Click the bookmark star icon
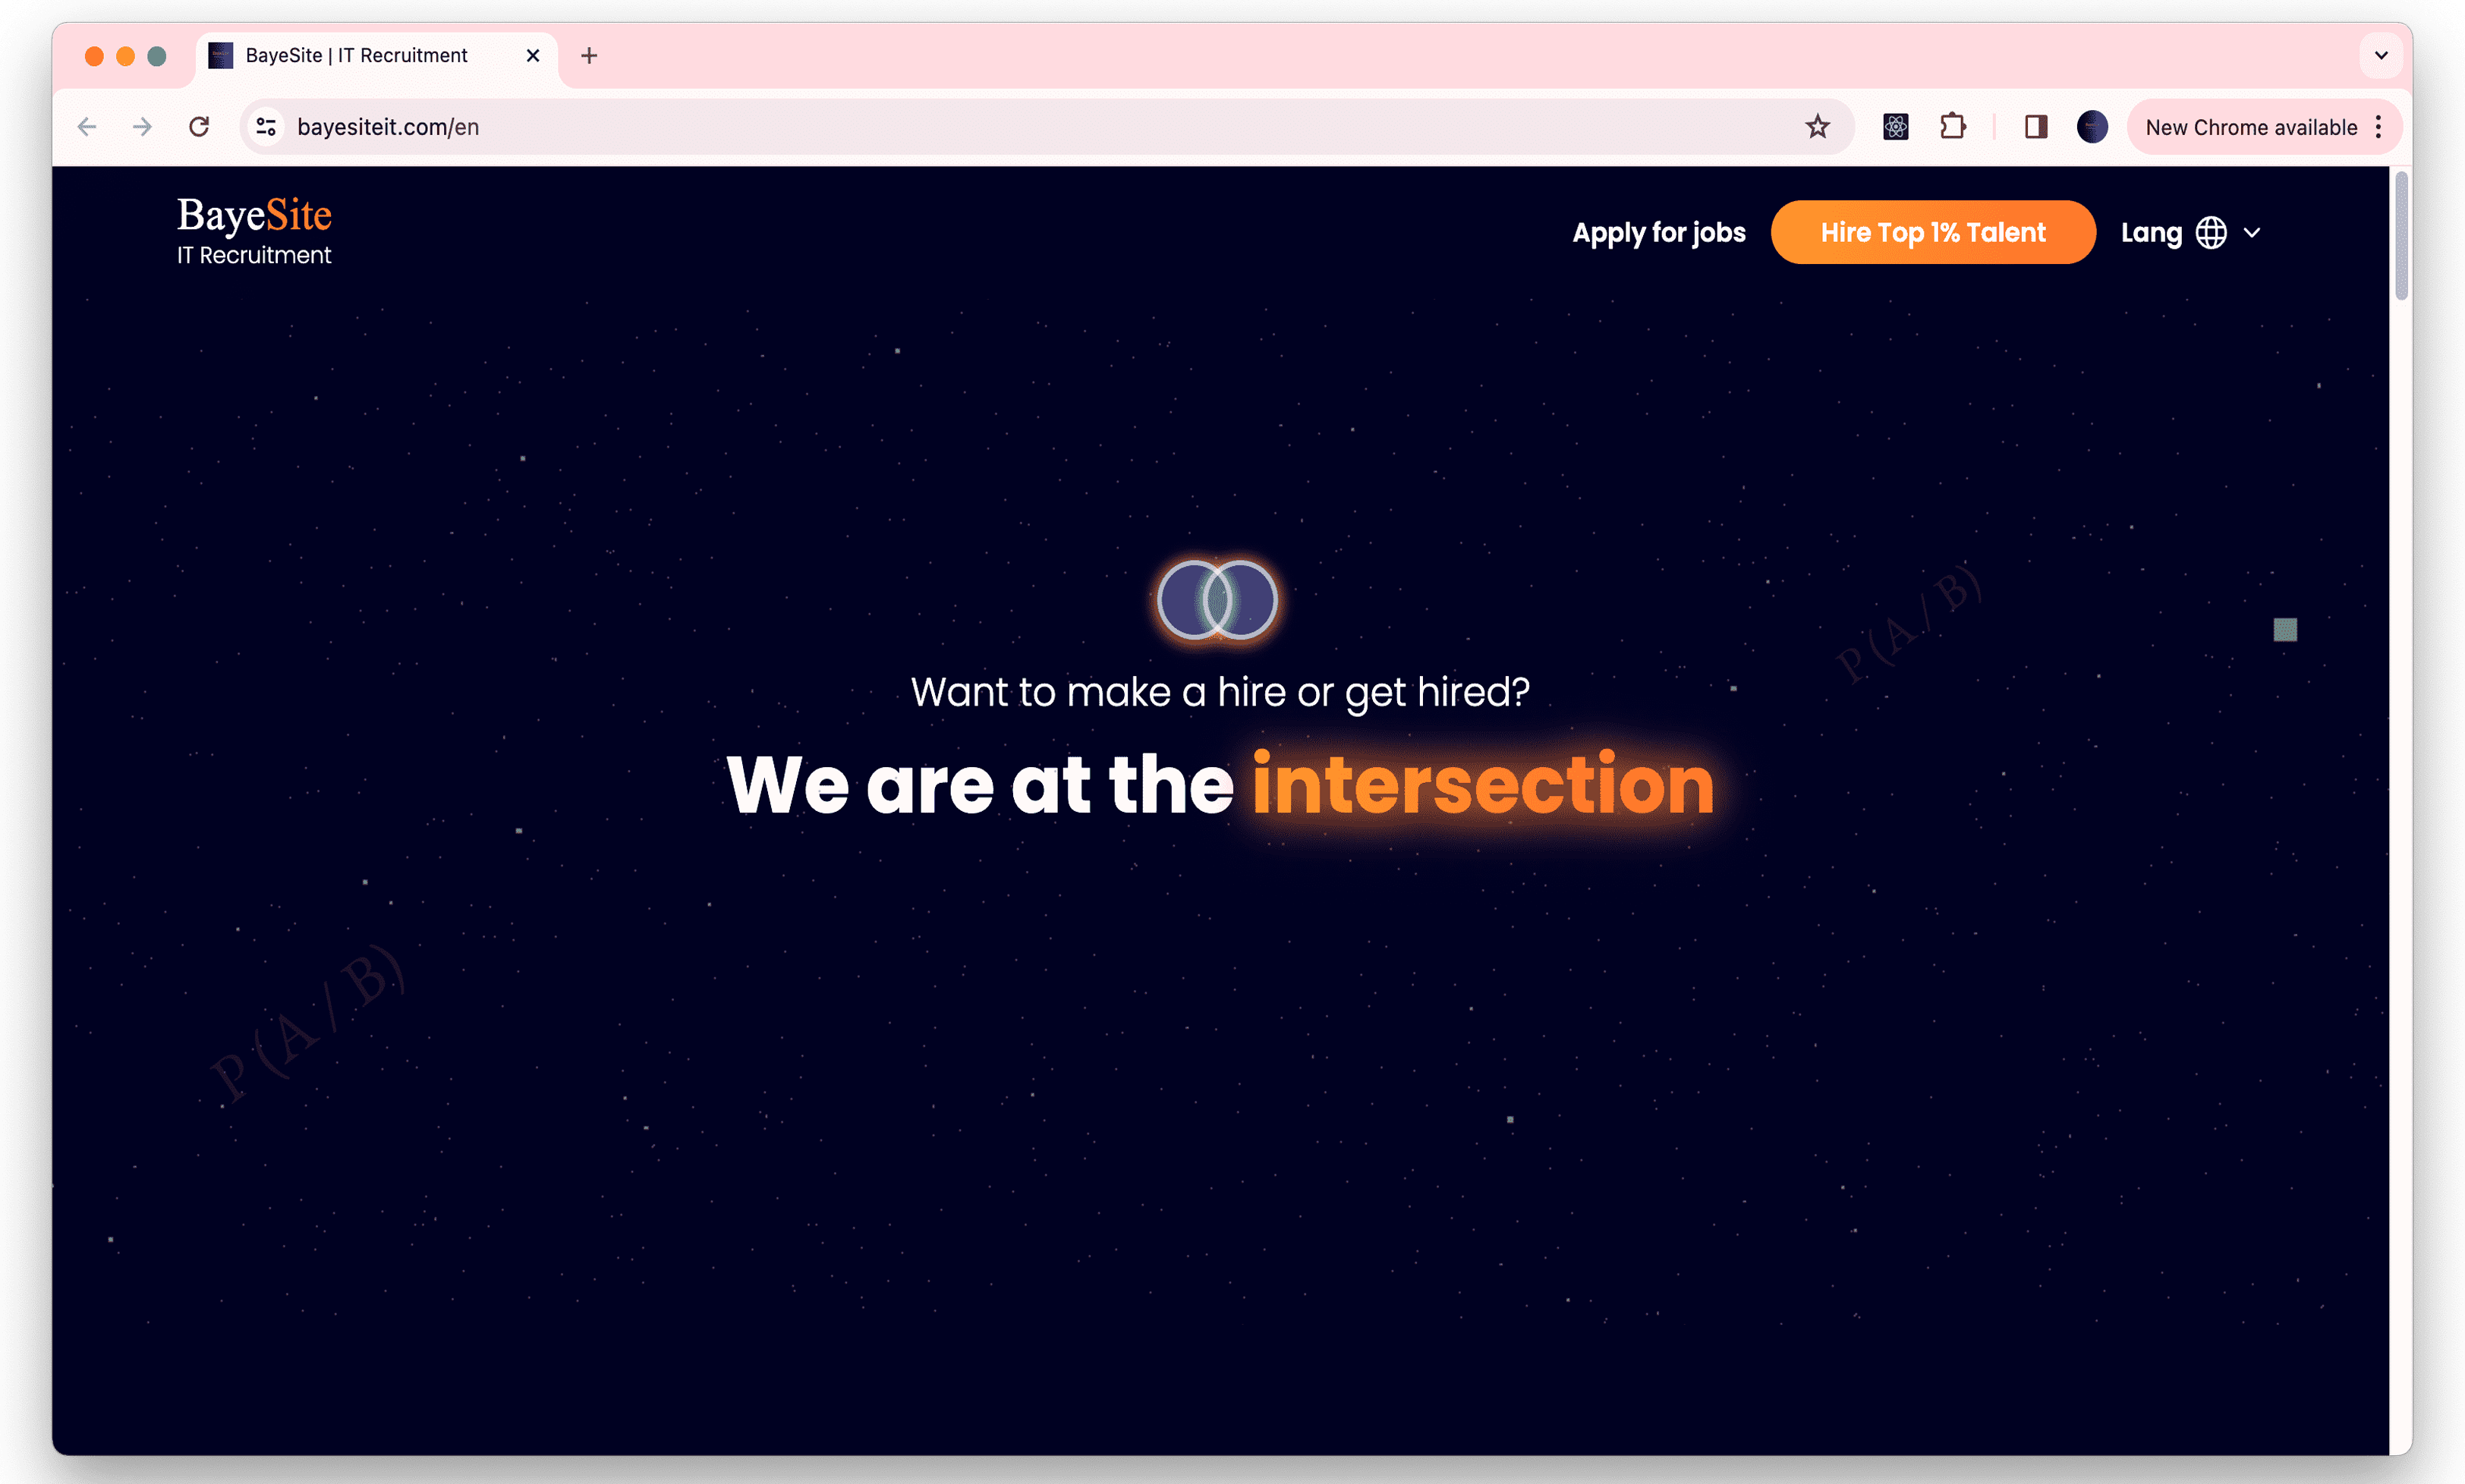Screen dimensions: 2465x1484 pos(1819,125)
